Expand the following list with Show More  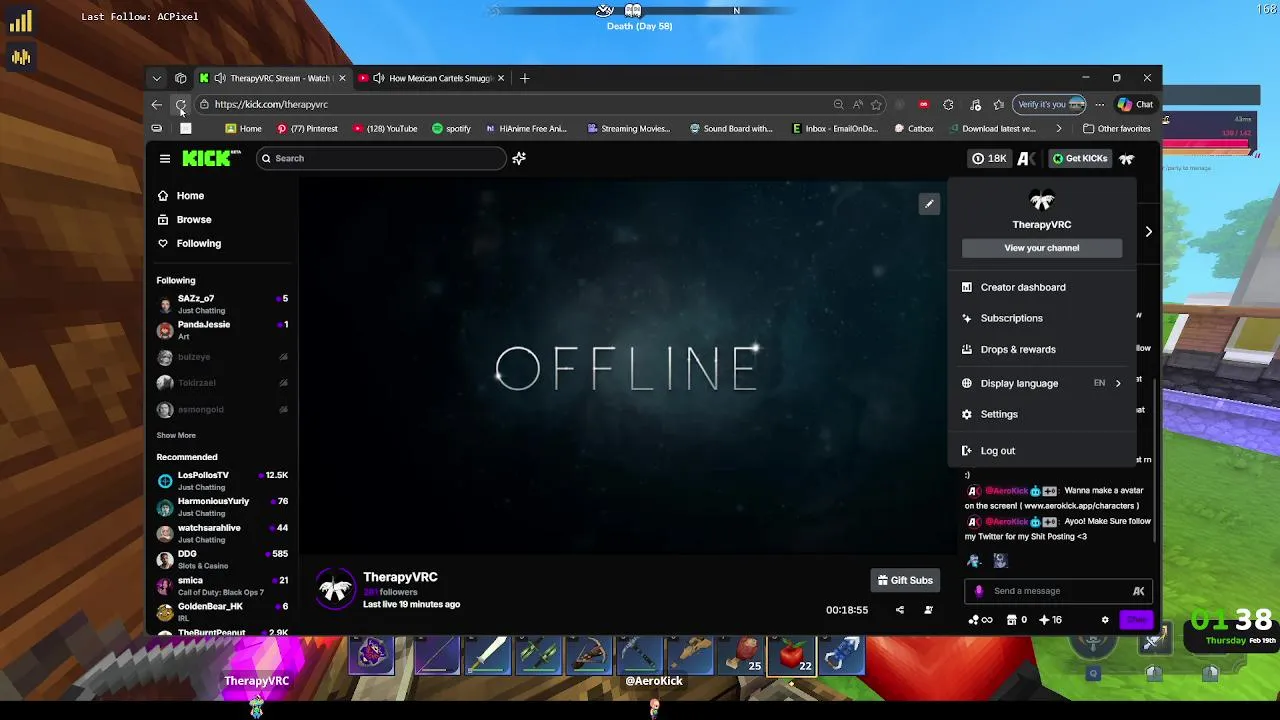pyautogui.click(x=176, y=435)
